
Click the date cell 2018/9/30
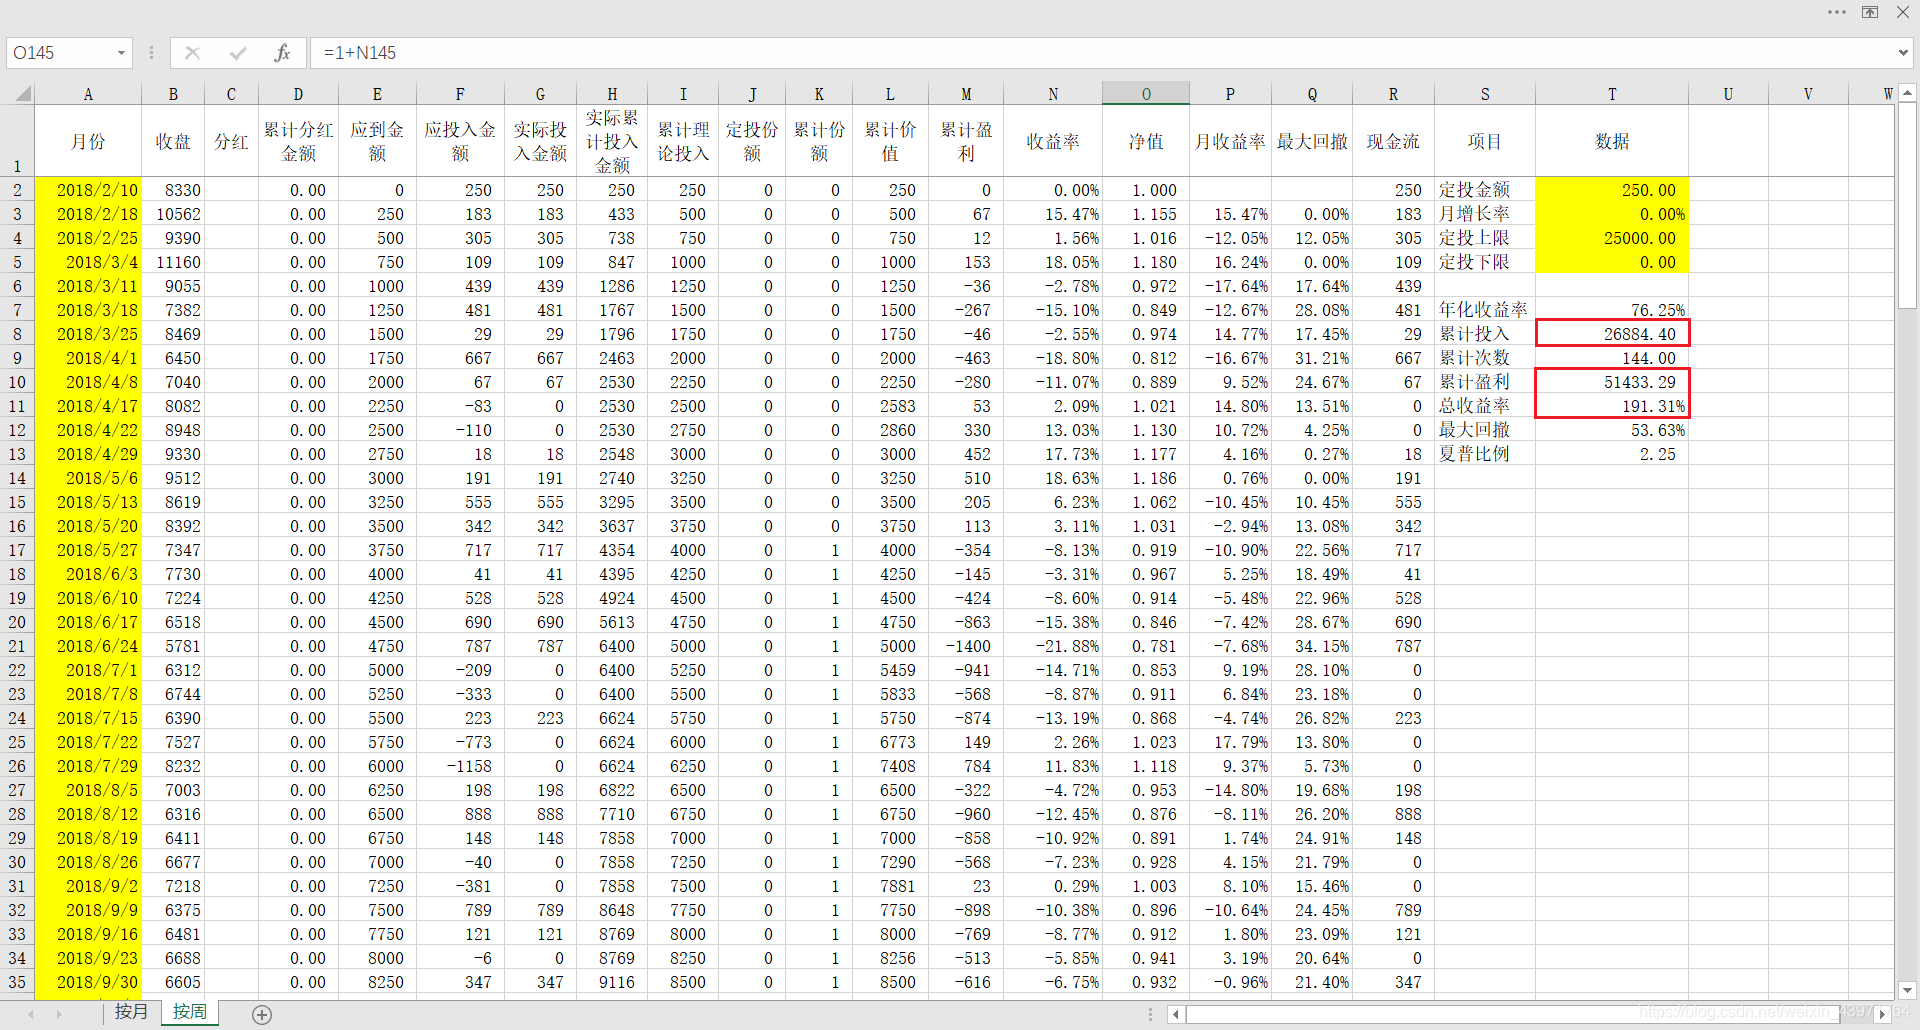[x=88, y=982]
